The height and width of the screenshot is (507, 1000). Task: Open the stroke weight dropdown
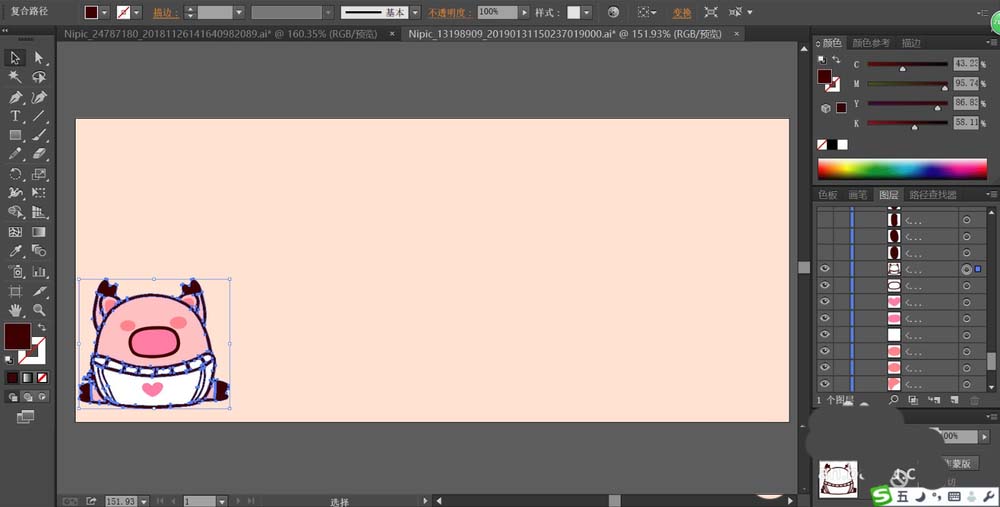coord(239,12)
